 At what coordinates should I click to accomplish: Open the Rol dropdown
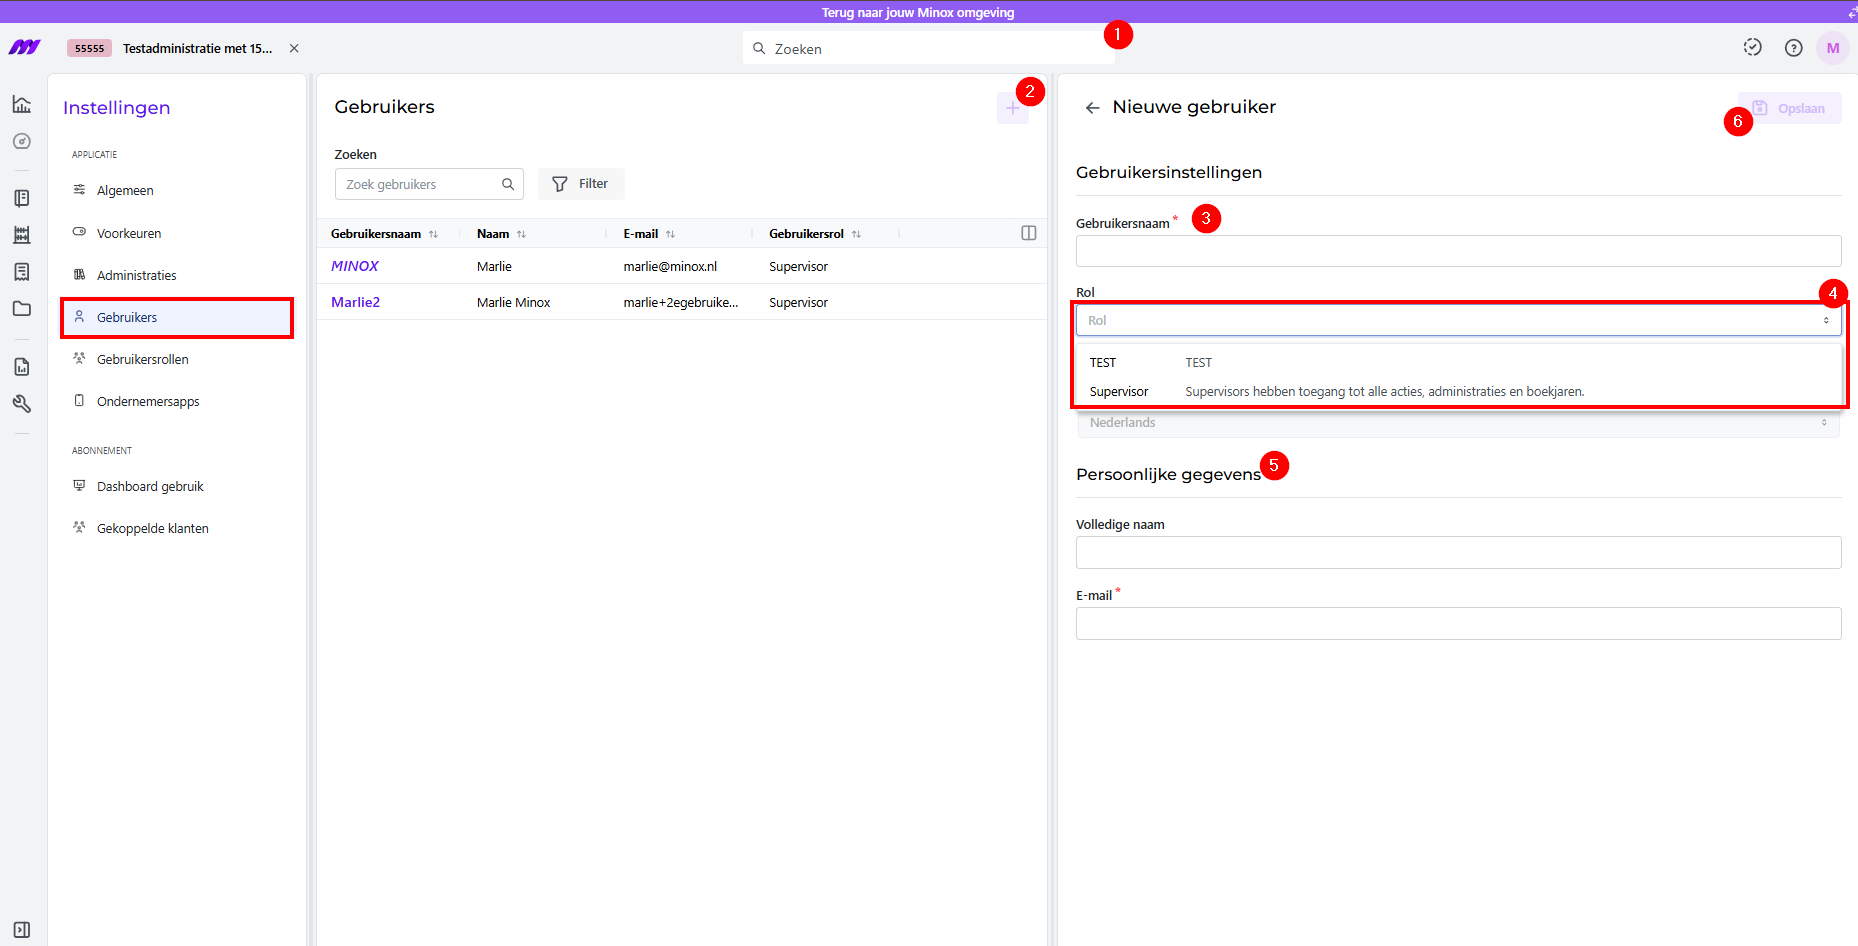1458,320
